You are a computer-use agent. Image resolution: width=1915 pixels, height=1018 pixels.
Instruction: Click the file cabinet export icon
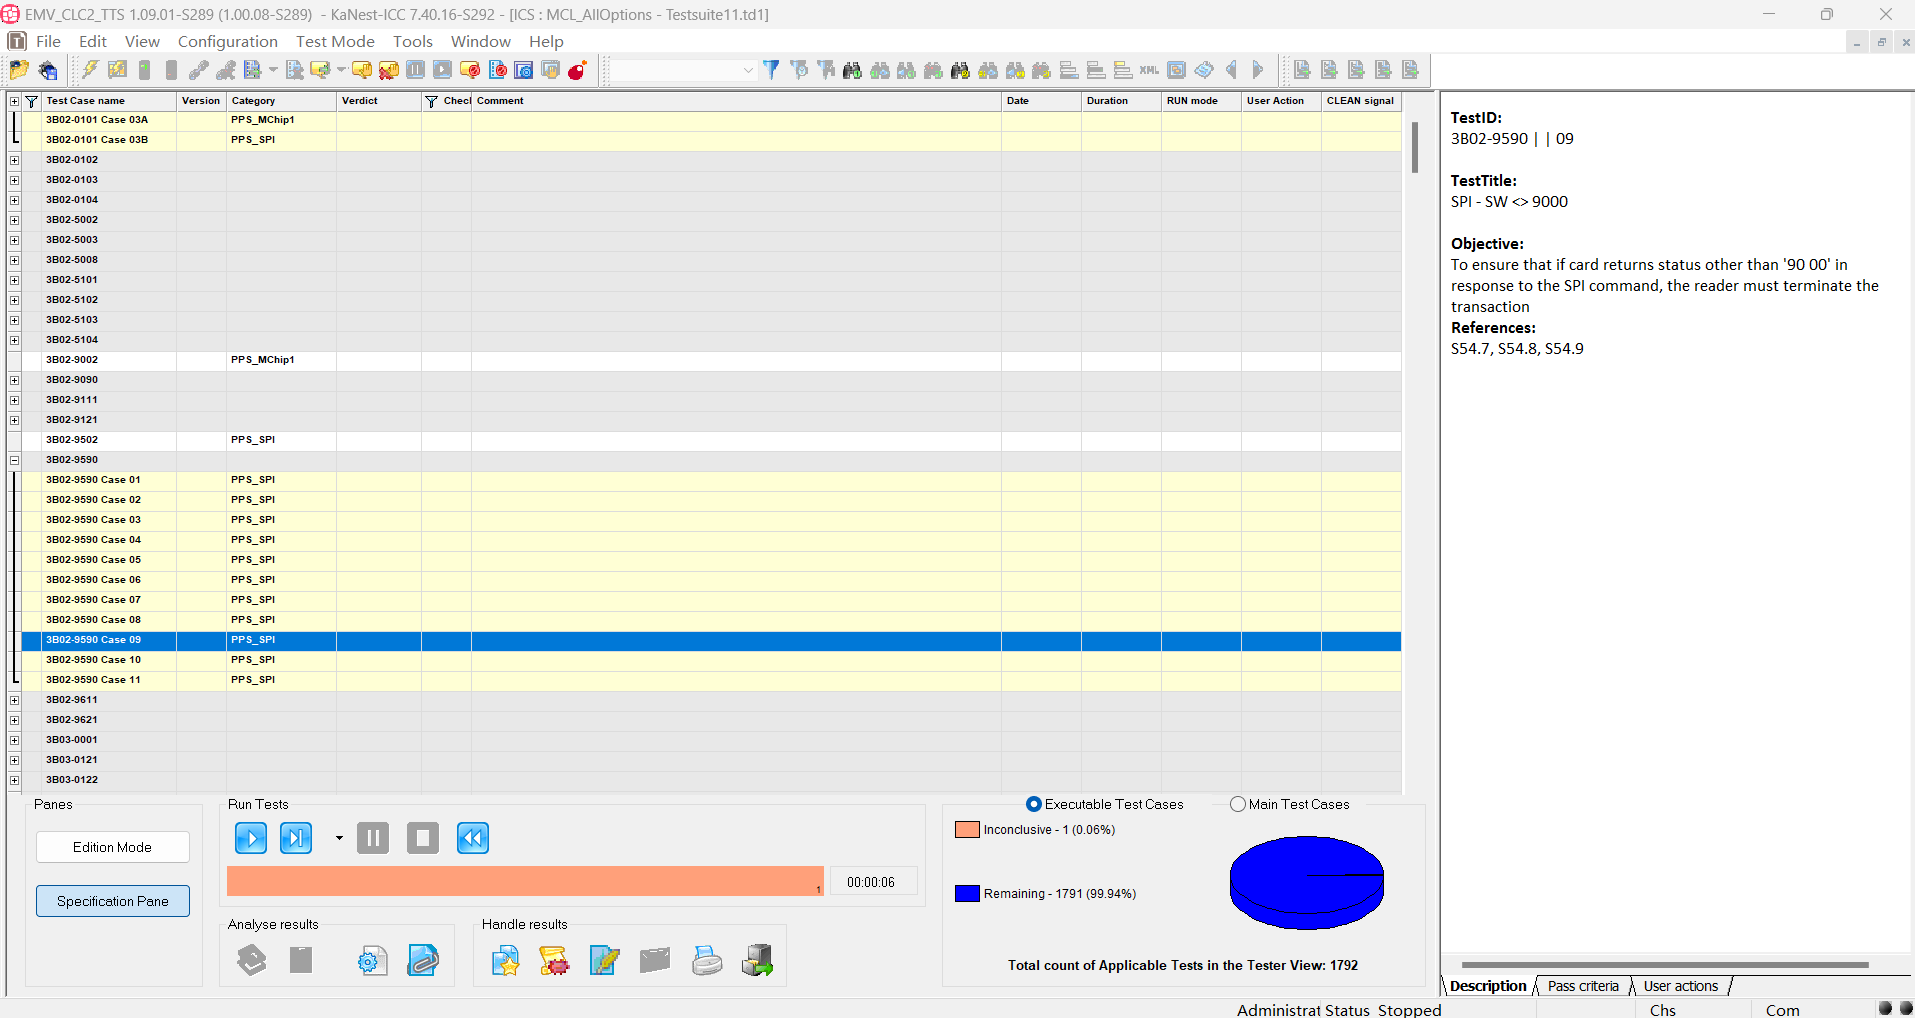(x=757, y=961)
